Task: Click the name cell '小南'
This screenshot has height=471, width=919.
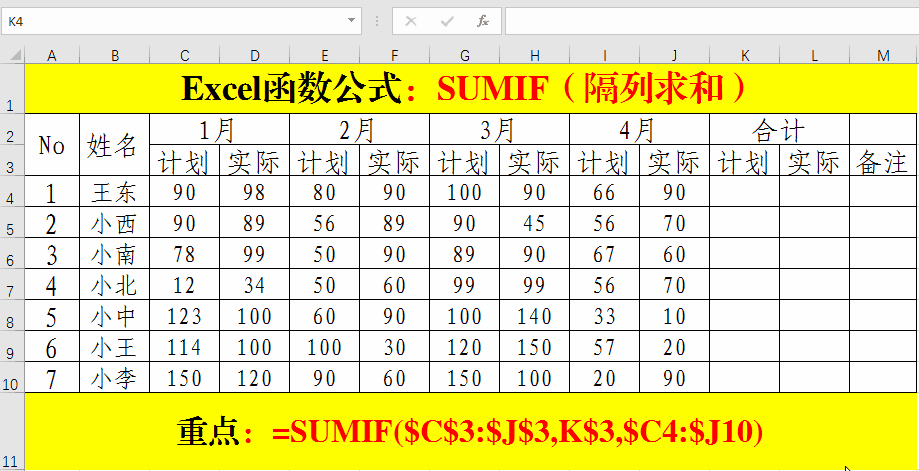Action: tap(115, 253)
